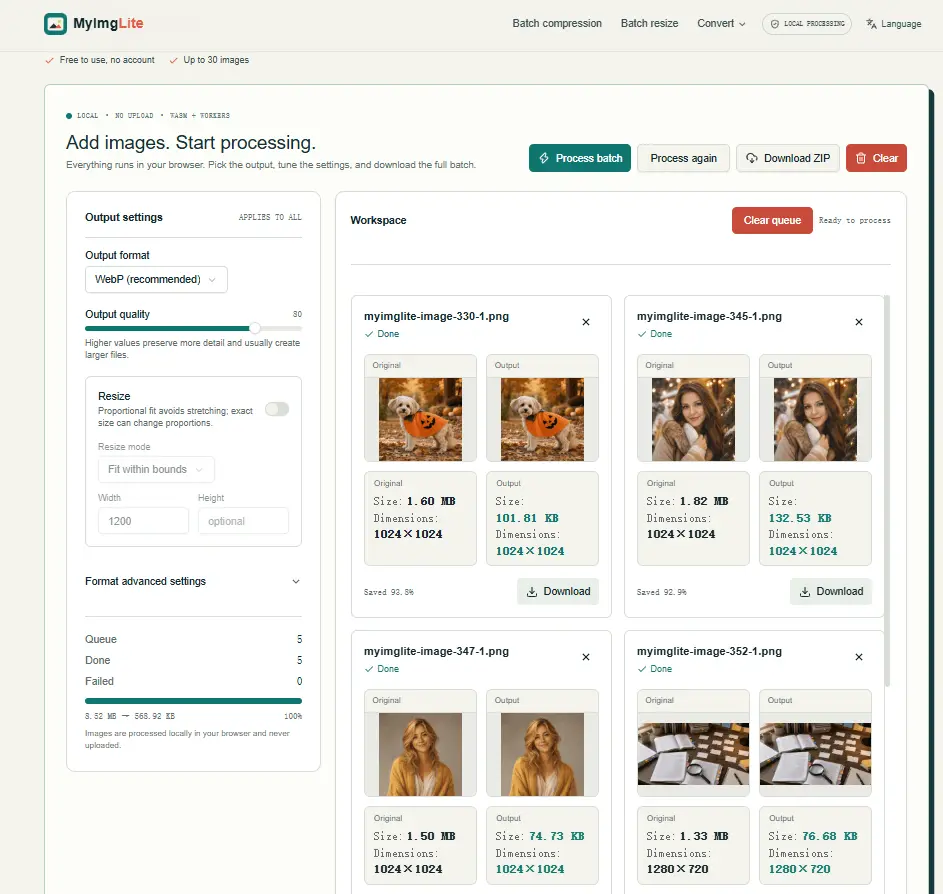Click the batch progress bar at 100%
943x894 pixels.
tap(193, 701)
